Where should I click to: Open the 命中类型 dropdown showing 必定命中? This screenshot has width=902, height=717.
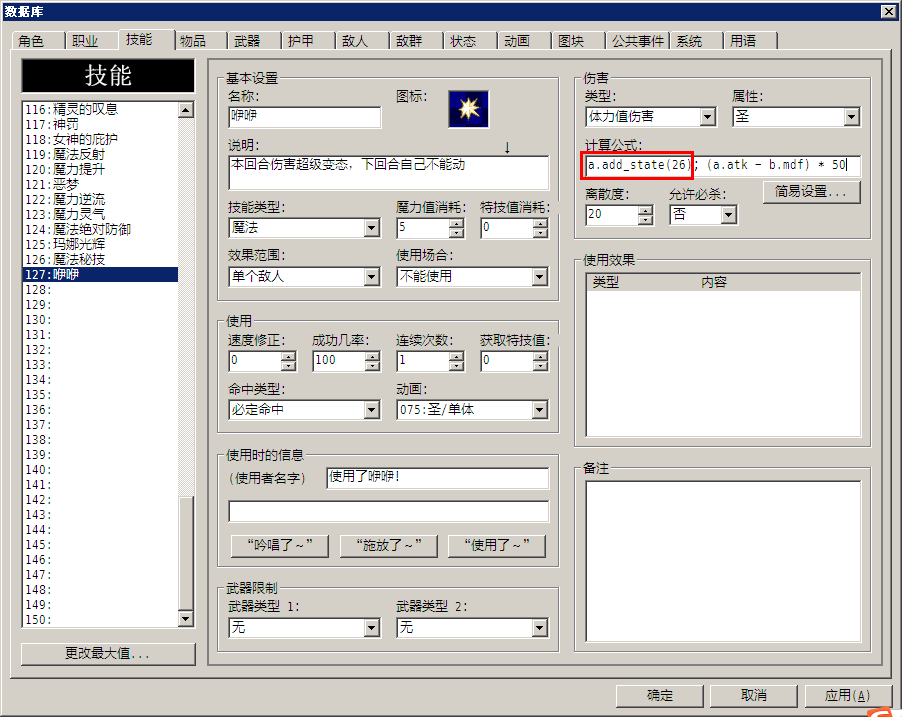[x=304, y=410]
